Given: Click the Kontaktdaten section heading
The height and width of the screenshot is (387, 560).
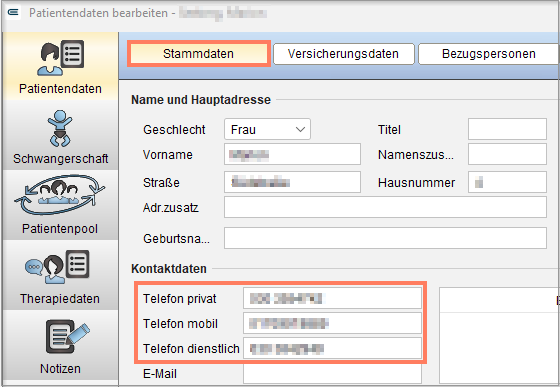Looking at the screenshot, I should [169, 268].
